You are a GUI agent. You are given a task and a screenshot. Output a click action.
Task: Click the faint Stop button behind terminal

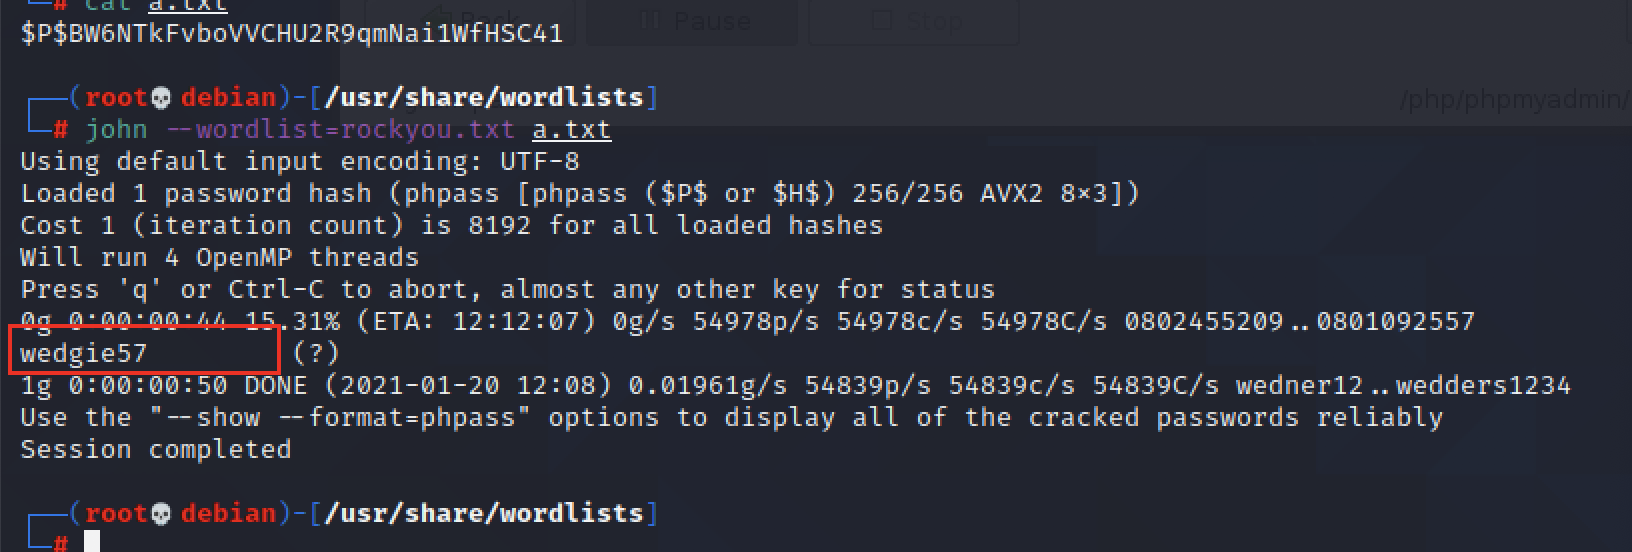tap(913, 20)
